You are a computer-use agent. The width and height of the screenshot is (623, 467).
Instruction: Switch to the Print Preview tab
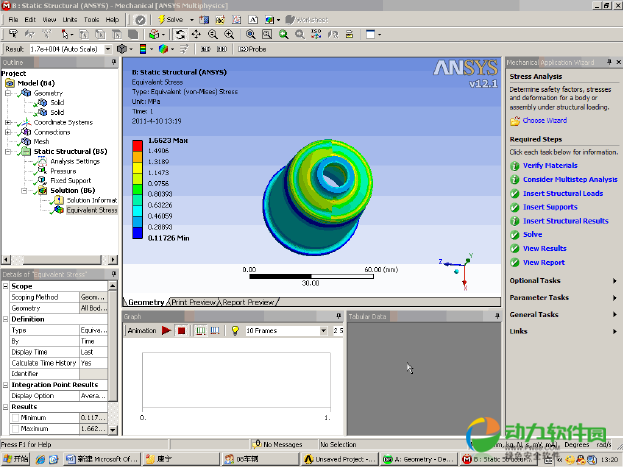pos(194,302)
